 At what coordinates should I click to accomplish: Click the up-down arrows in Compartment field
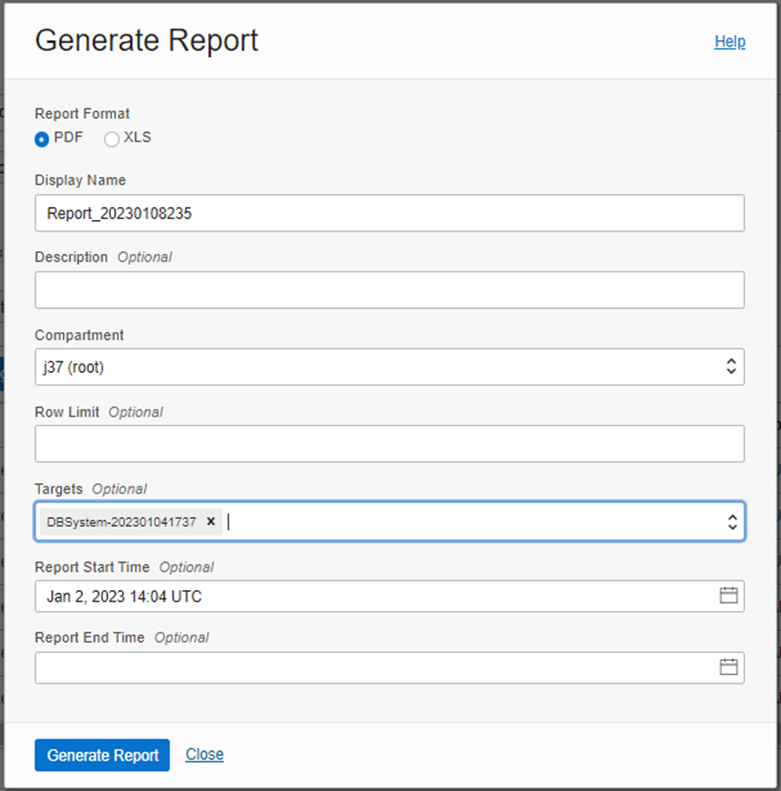coord(731,367)
